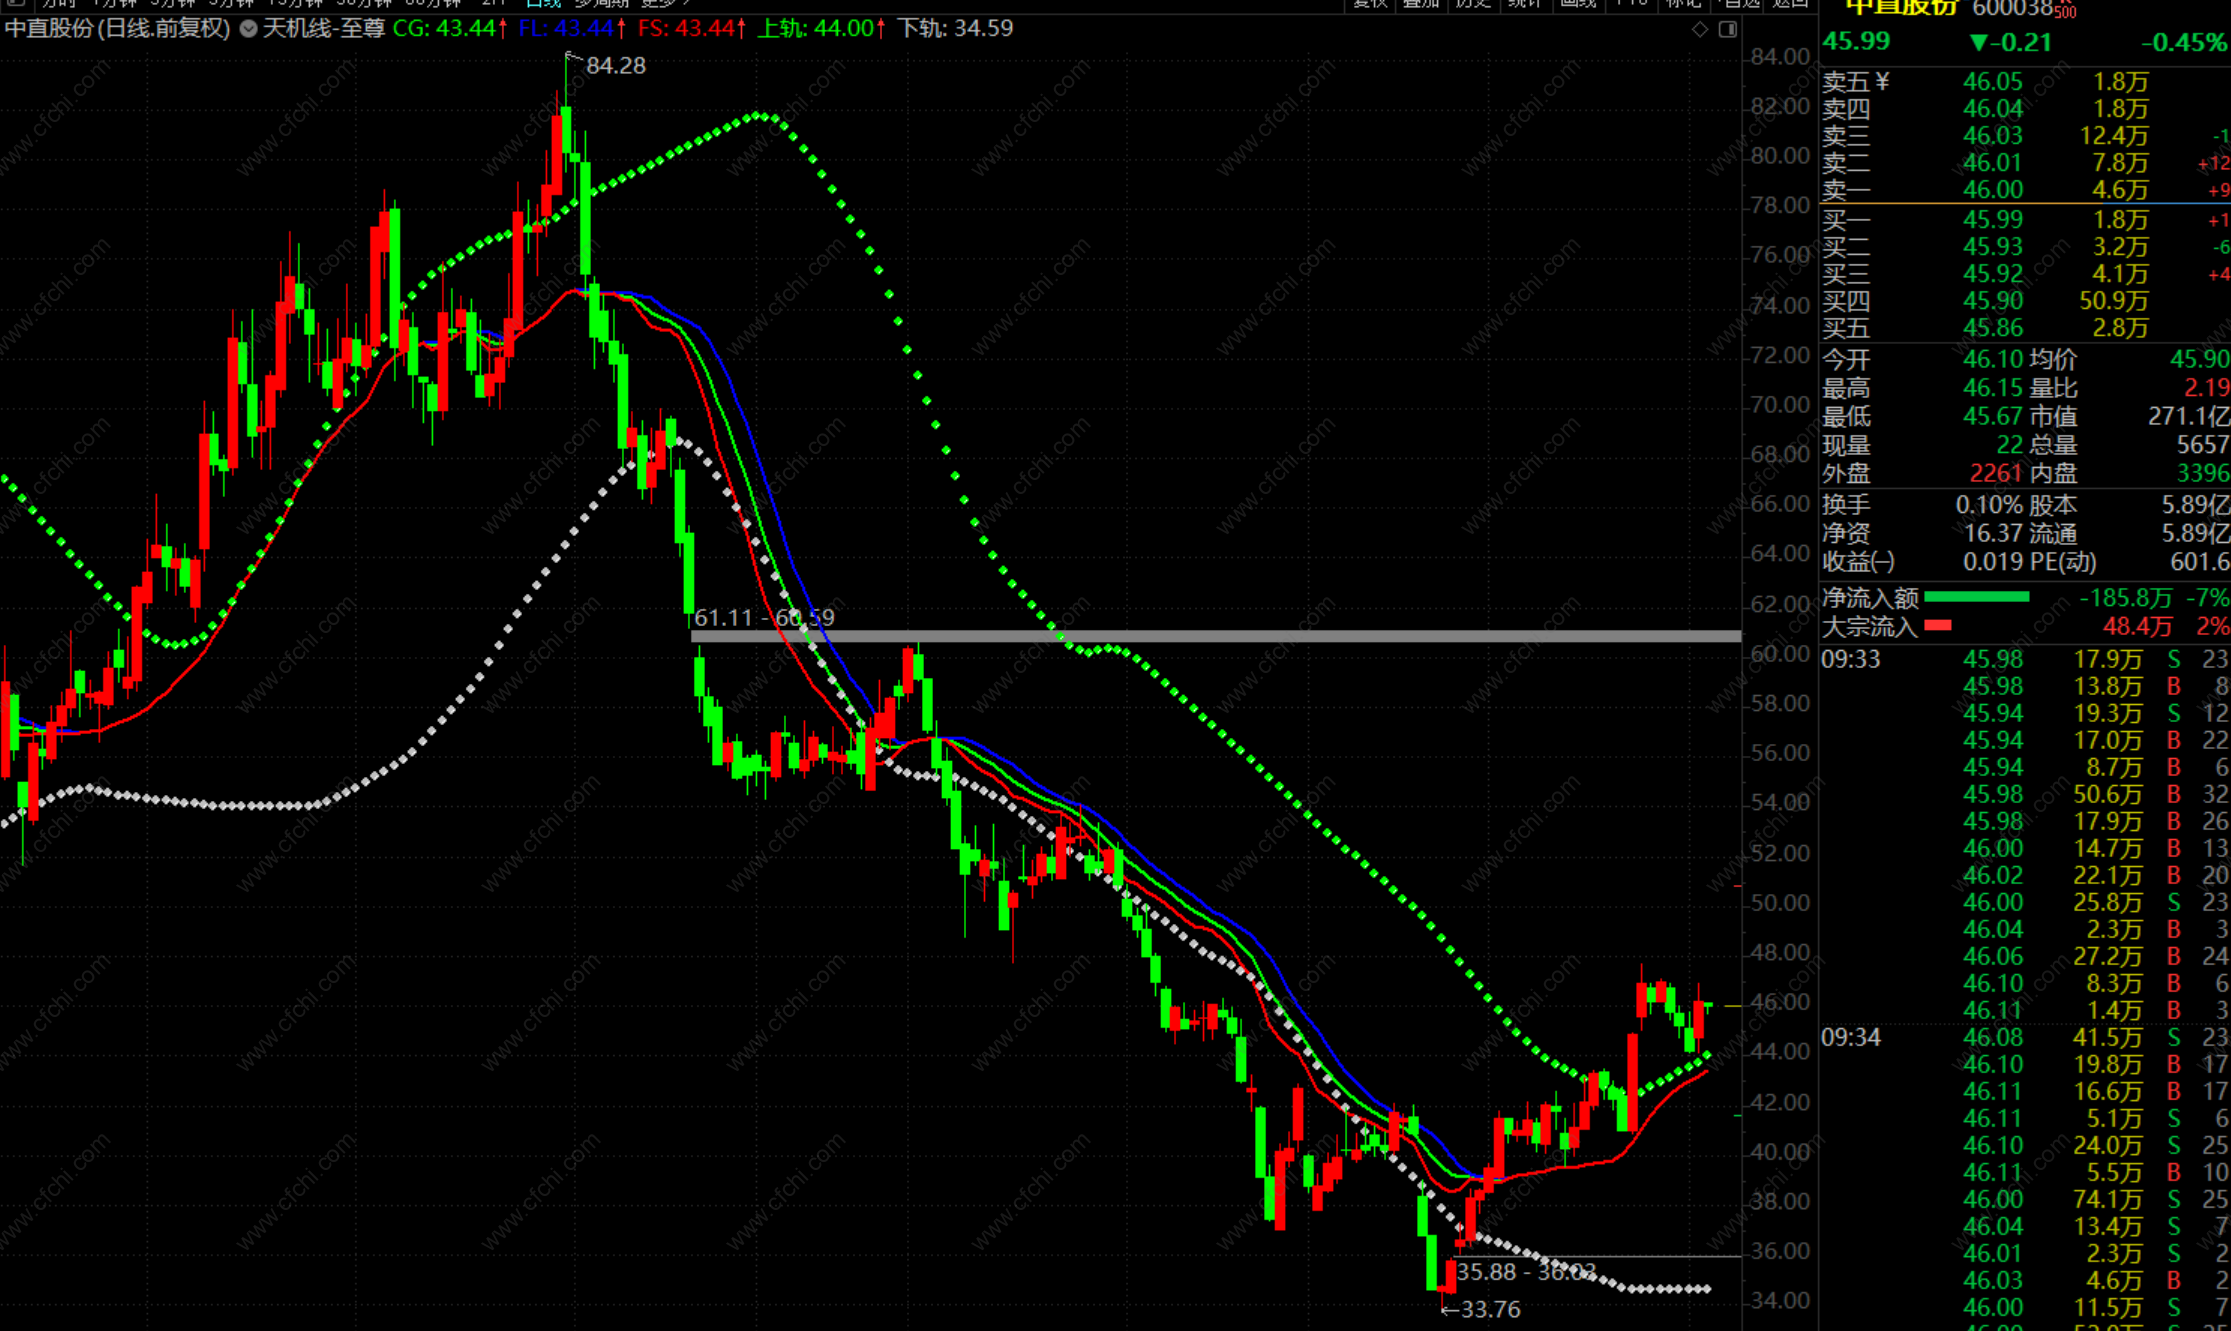The height and width of the screenshot is (1331, 2231).
Task: Open the 画线 drawing tools
Action: 1577,3
